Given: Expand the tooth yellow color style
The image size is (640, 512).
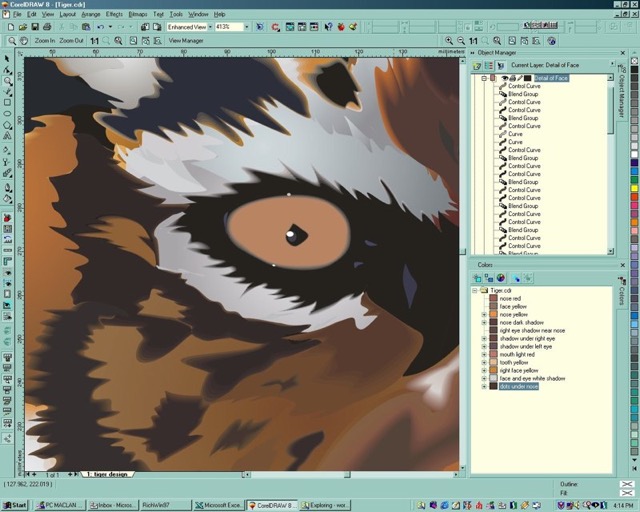Looking at the screenshot, I should click(x=484, y=362).
